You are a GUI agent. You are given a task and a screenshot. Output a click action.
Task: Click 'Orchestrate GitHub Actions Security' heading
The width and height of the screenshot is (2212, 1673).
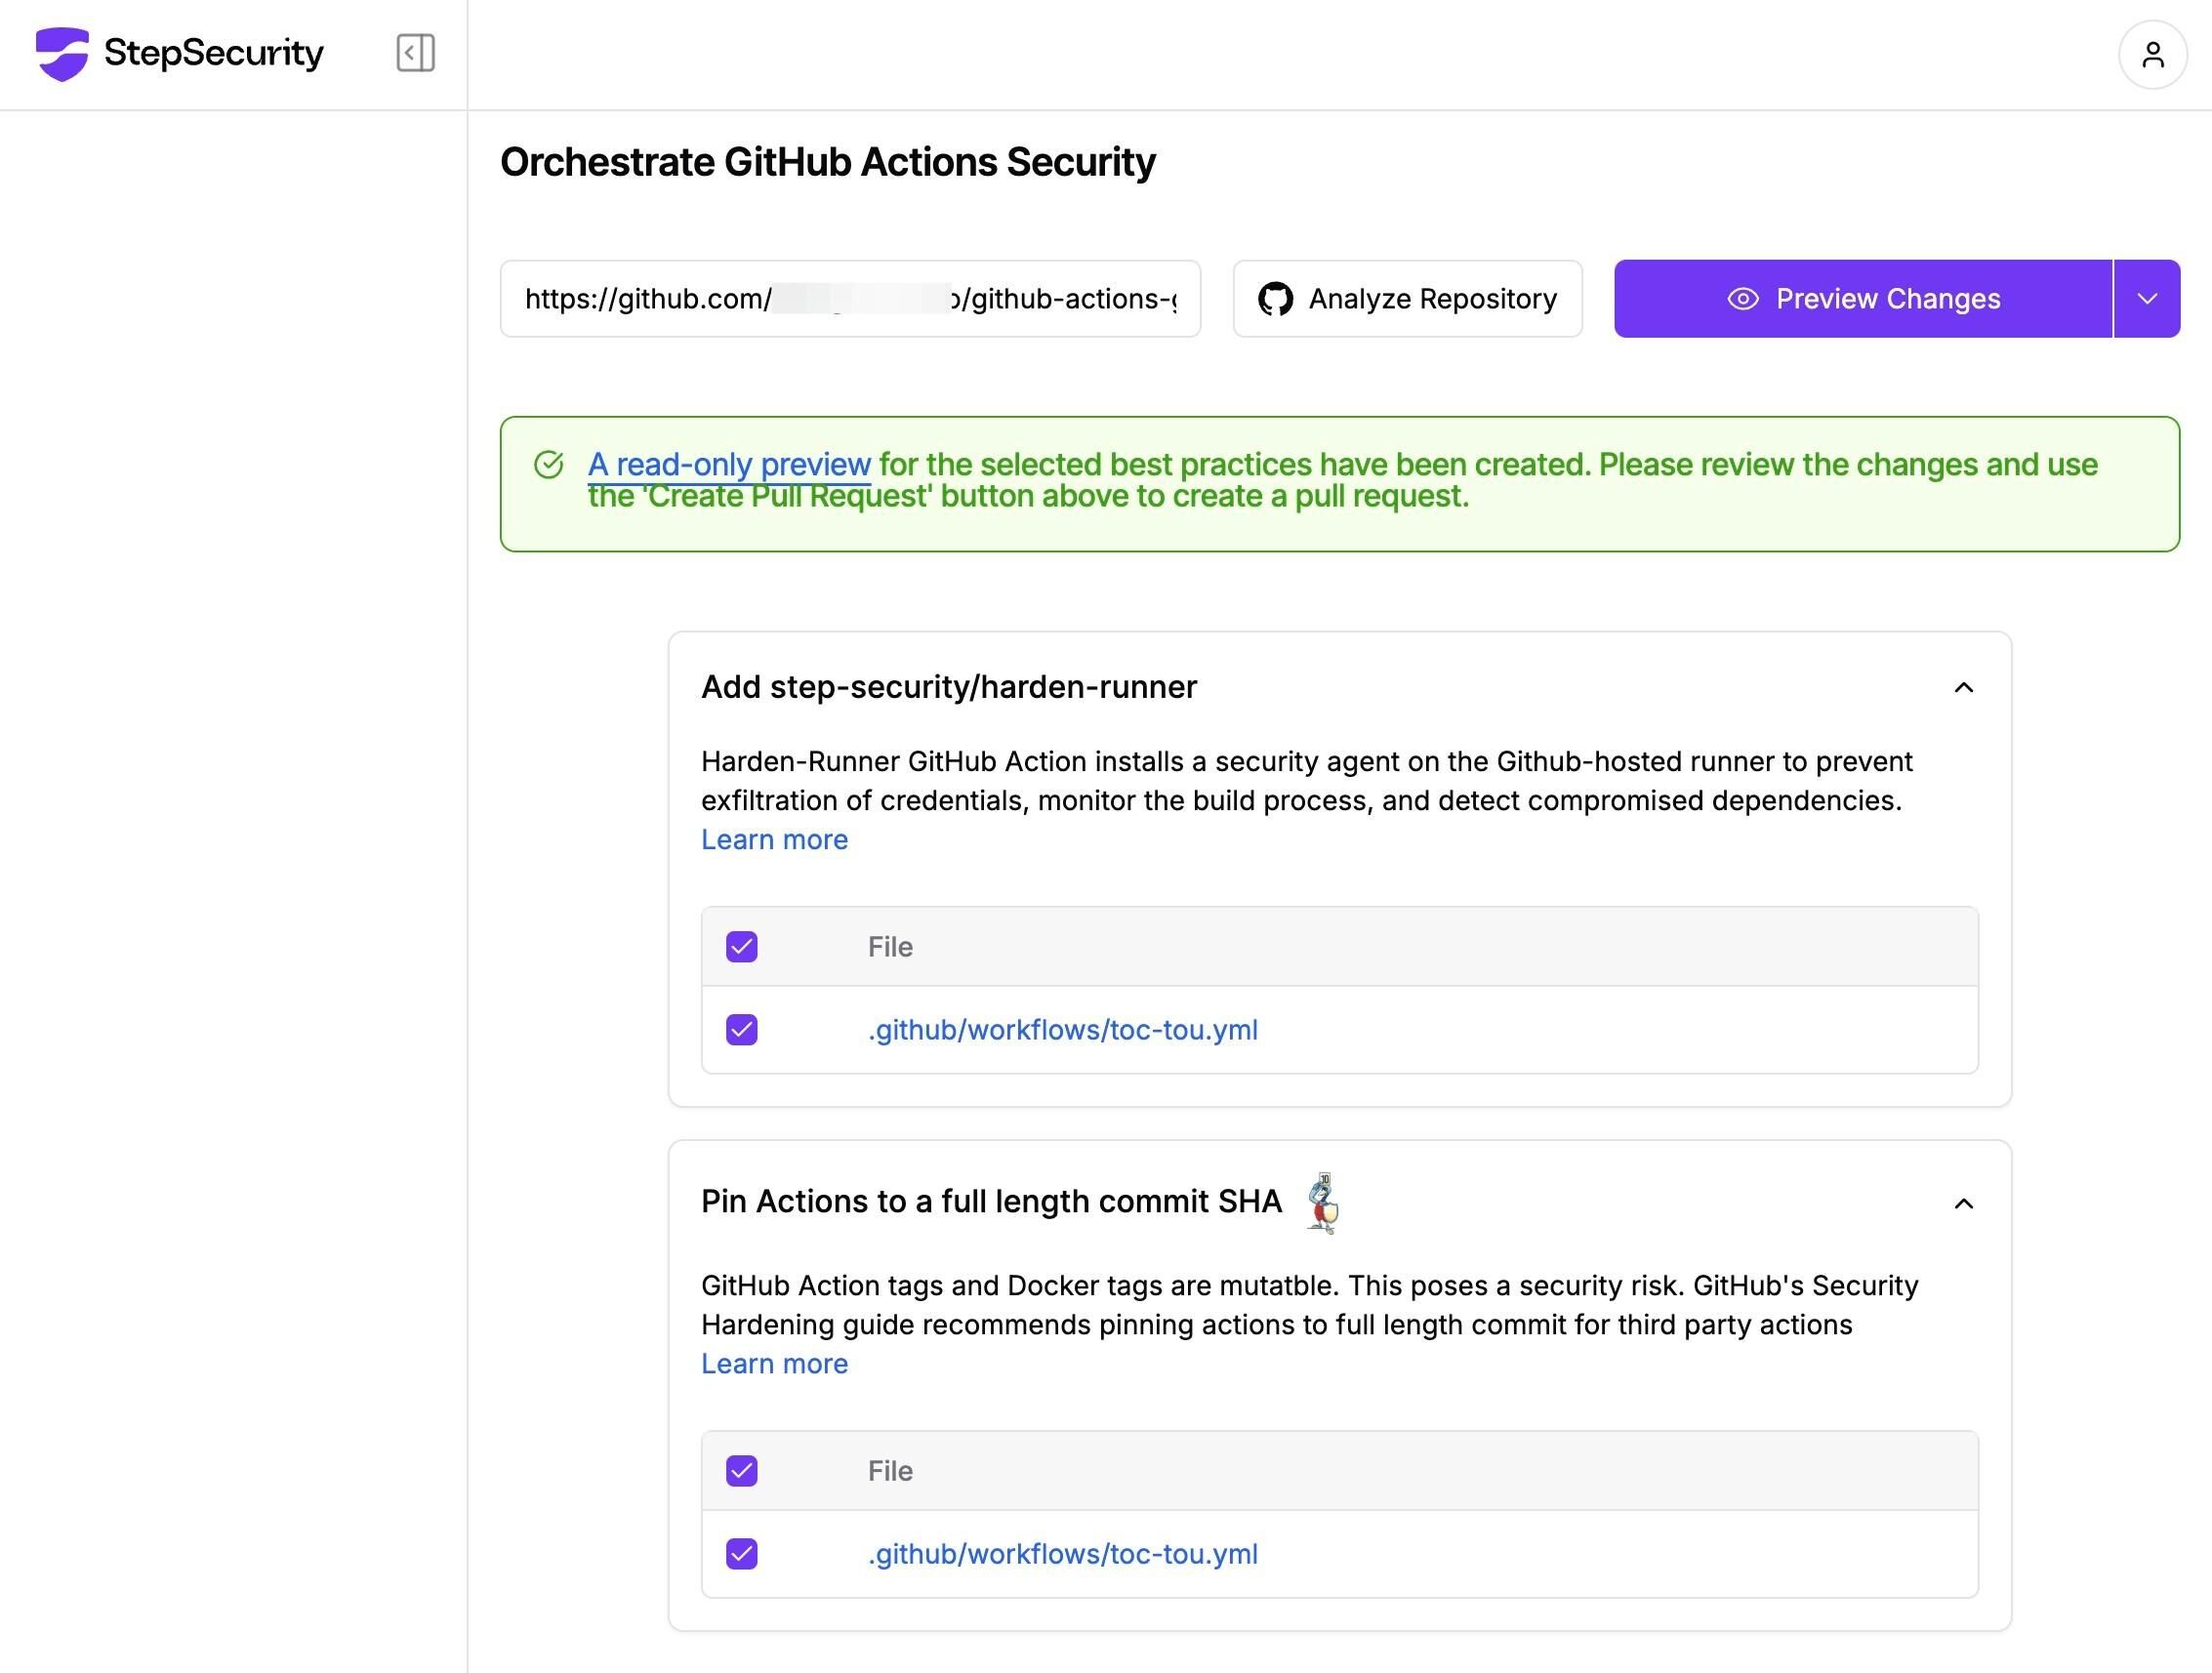(x=827, y=162)
